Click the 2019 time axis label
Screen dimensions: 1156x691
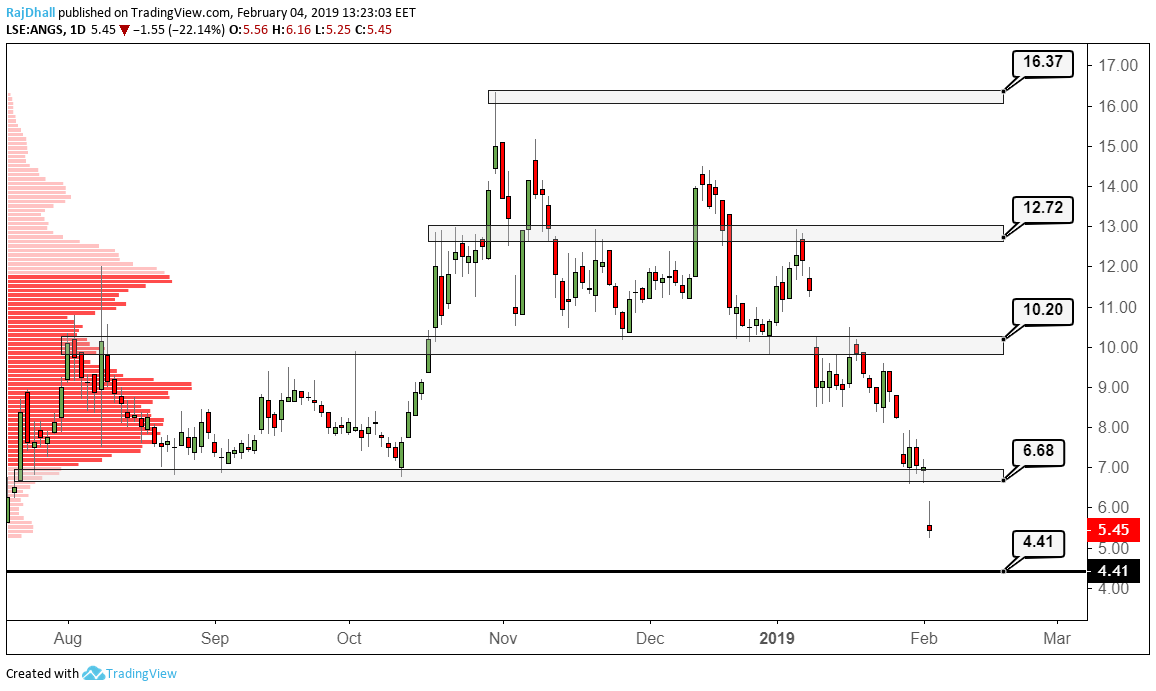coord(777,639)
